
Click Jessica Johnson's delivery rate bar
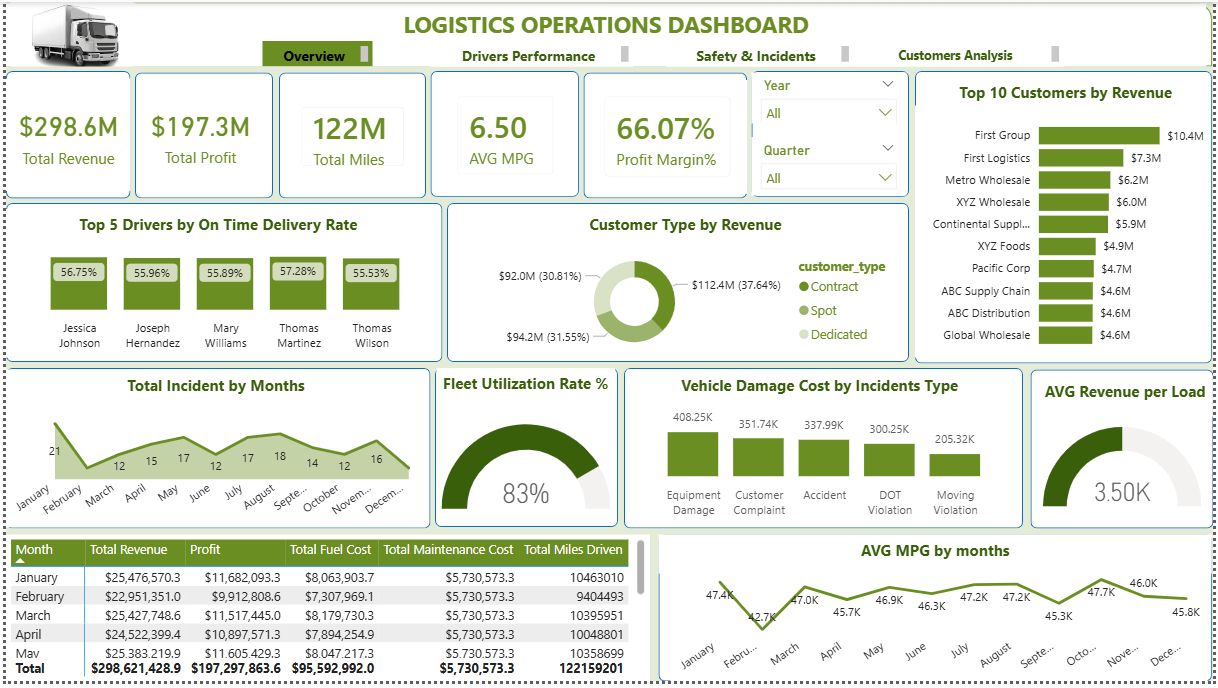(x=79, y=284)
